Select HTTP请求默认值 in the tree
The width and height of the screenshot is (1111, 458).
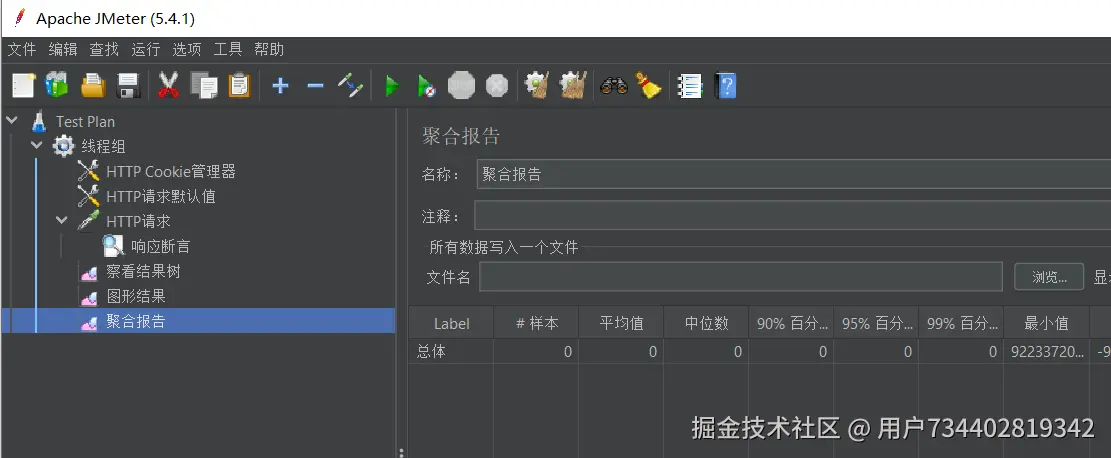[161, 196]
